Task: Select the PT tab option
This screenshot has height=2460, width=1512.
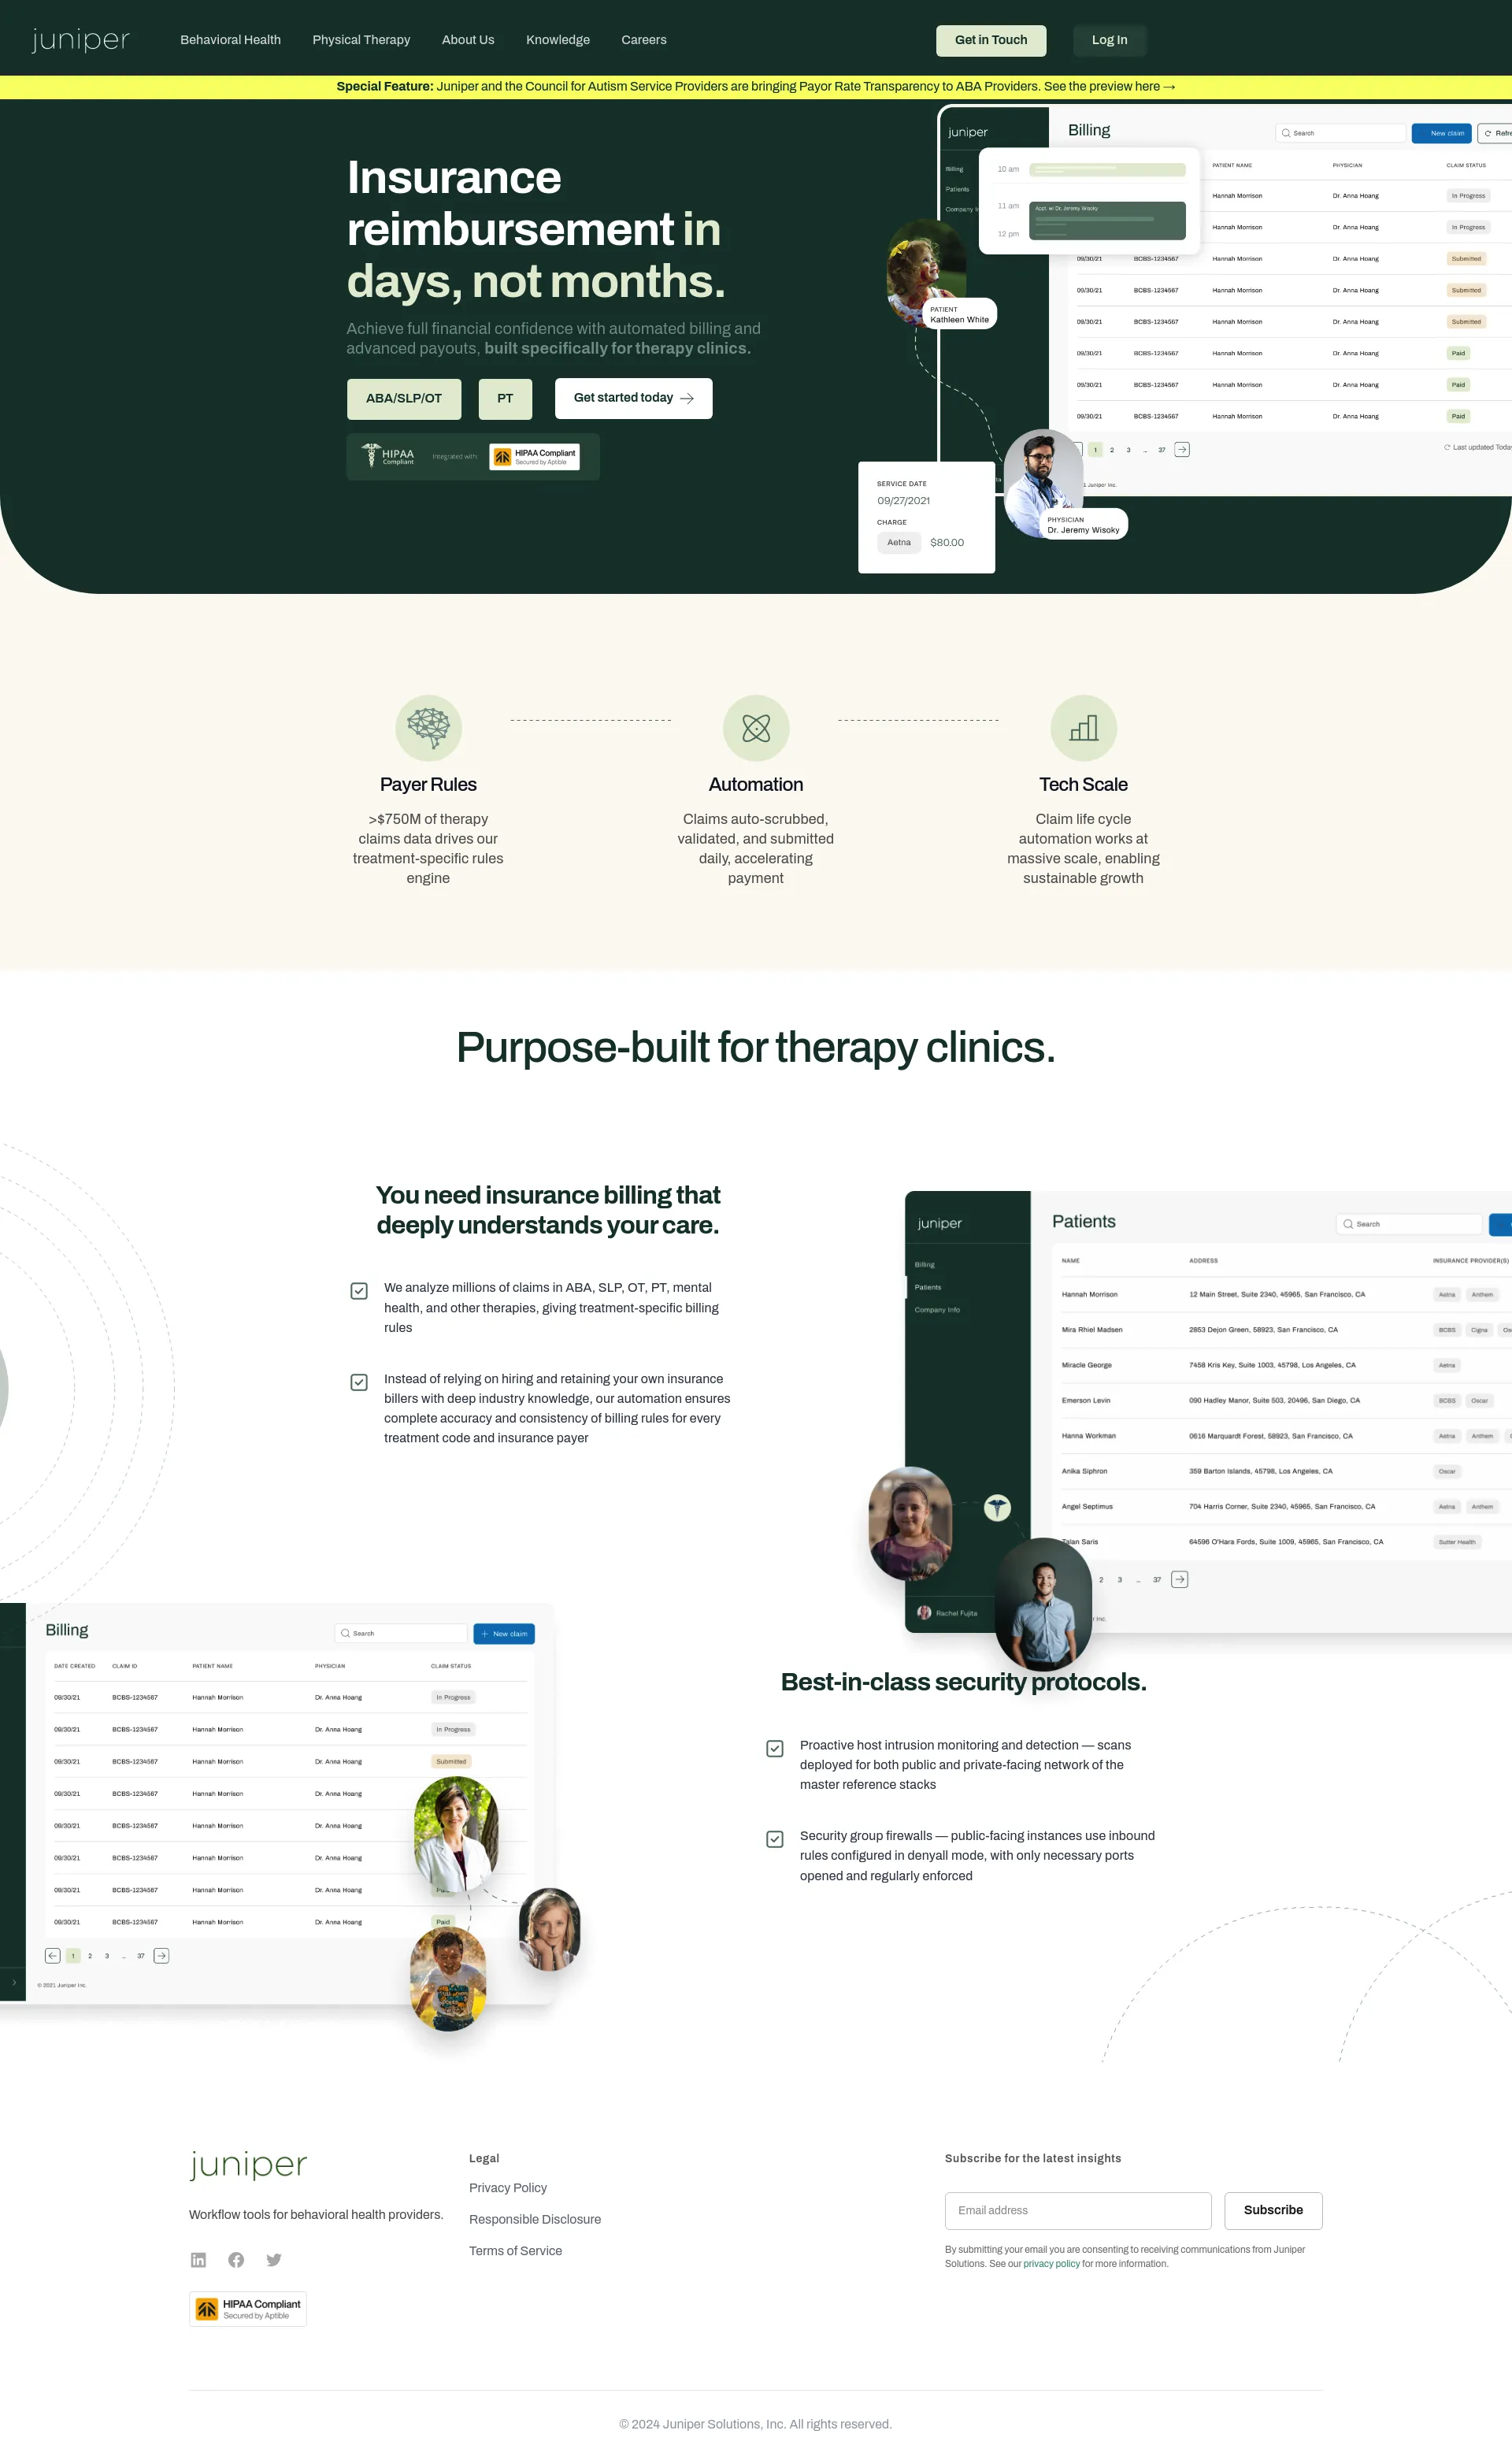Action: 506,397
